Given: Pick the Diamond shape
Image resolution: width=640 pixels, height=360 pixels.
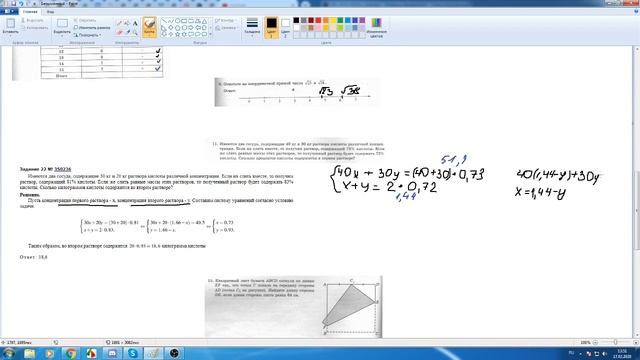Looking at the screenshot, I should tap(171, 27).
